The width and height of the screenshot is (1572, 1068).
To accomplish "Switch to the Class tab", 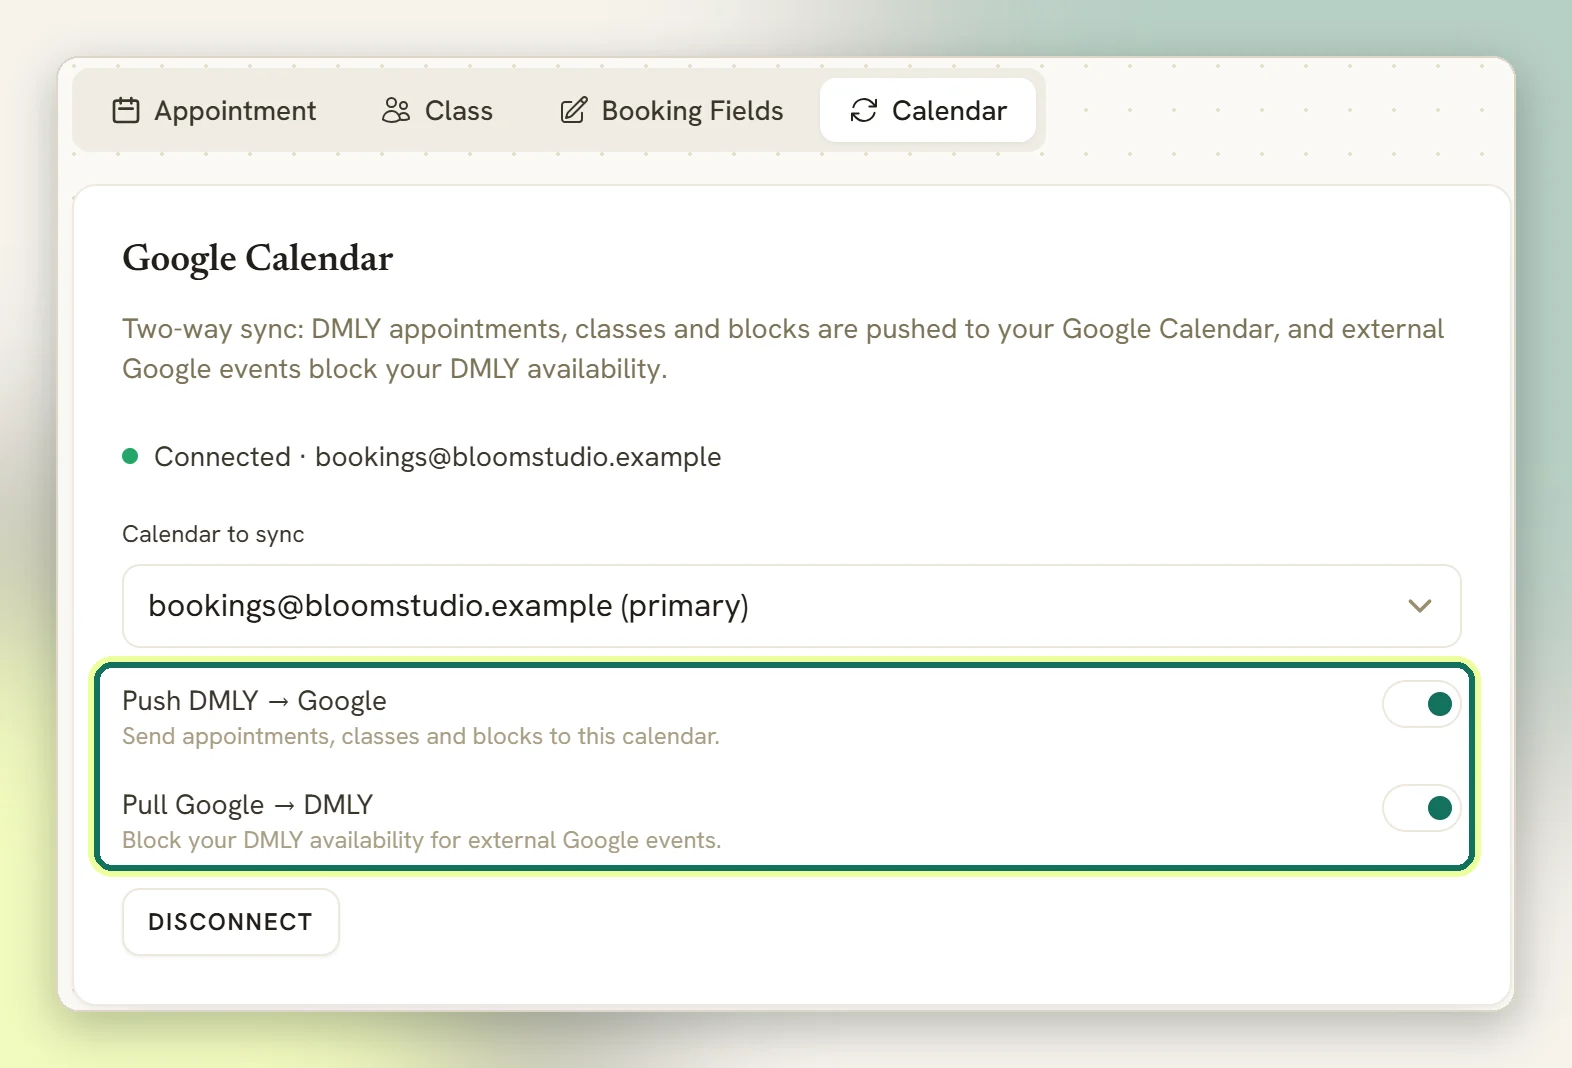I will (x=437, y=110).
